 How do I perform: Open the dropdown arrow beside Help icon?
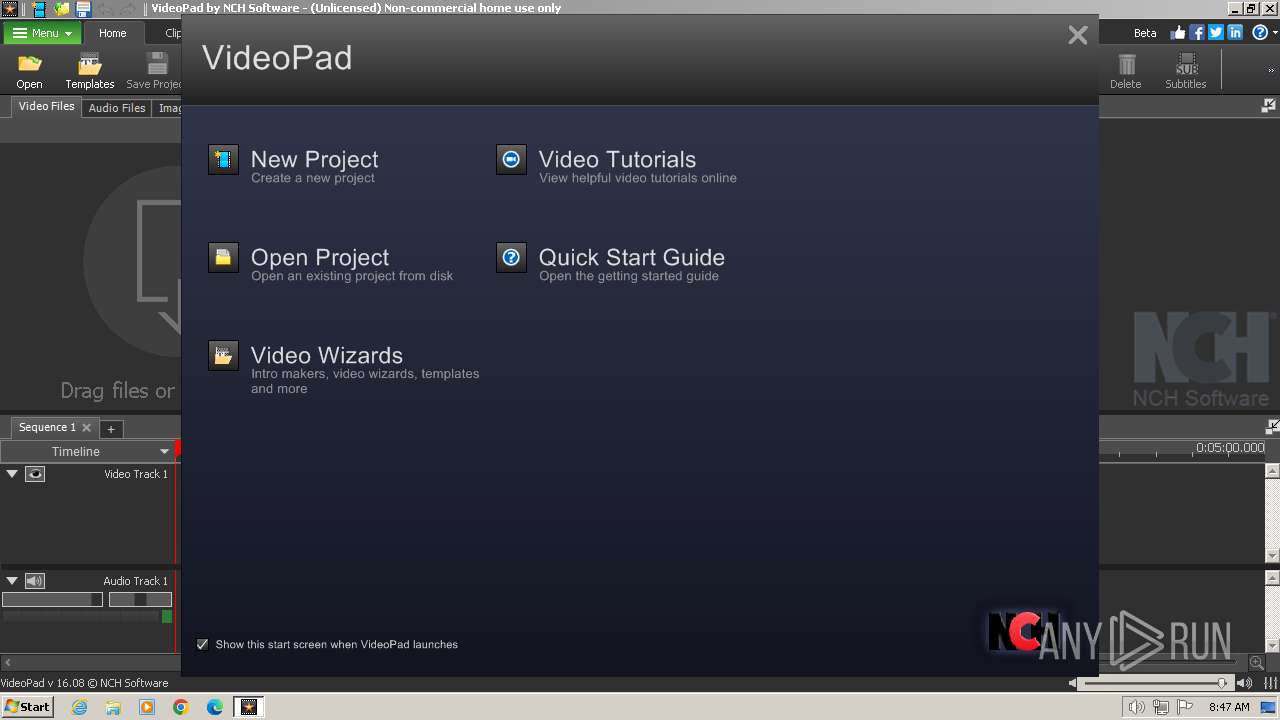(1274, 33)
